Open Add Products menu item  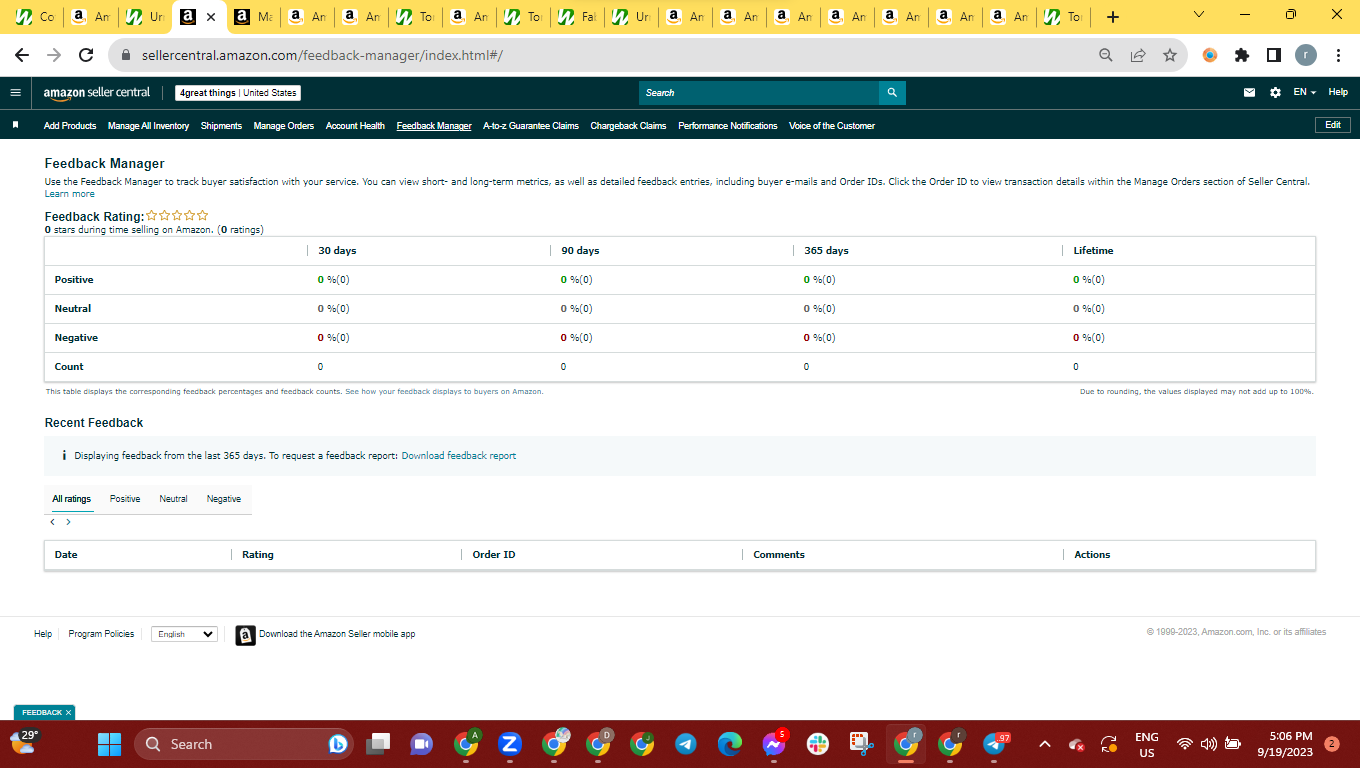(70, 126)
